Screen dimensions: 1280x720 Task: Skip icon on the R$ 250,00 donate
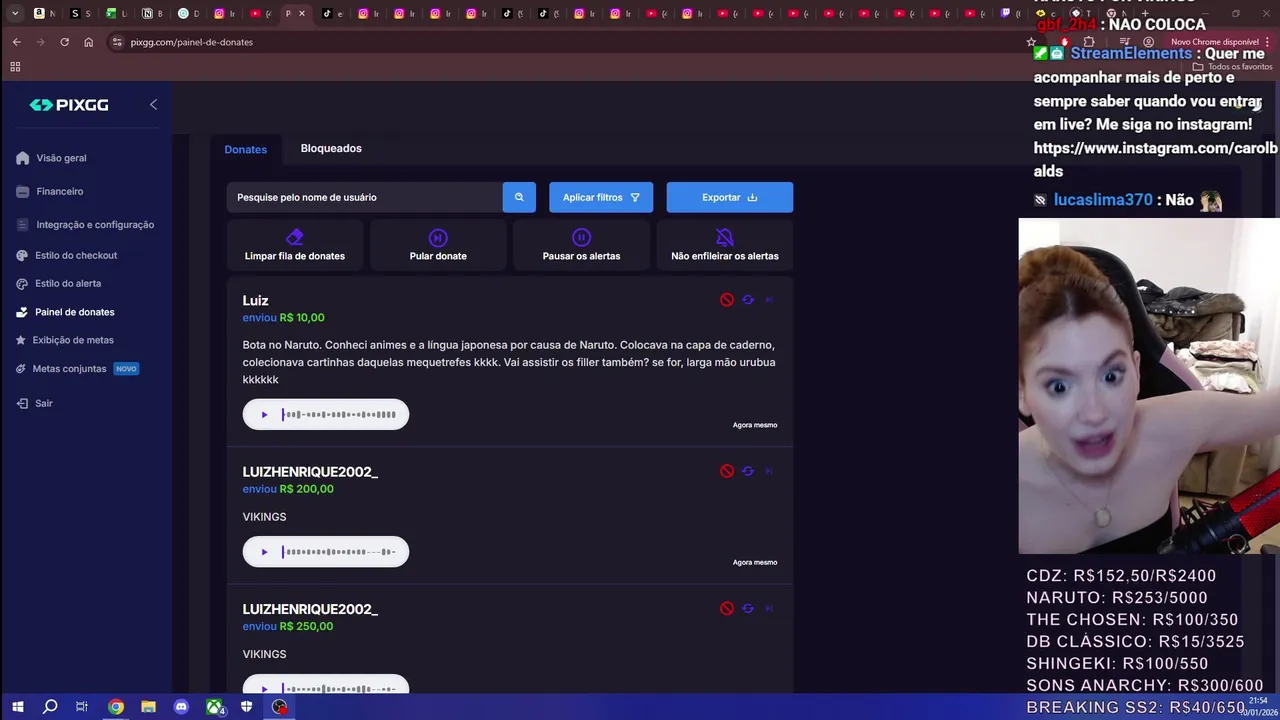[769, 608]
